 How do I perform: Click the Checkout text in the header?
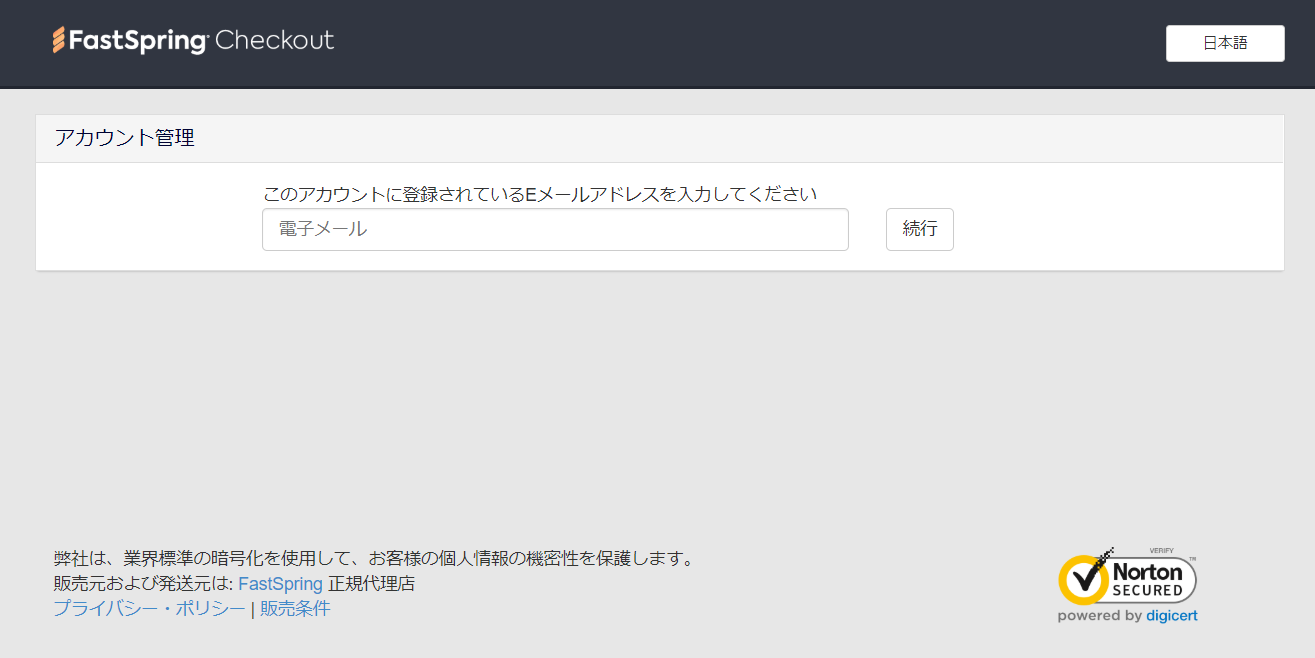[x=274, y=41]
